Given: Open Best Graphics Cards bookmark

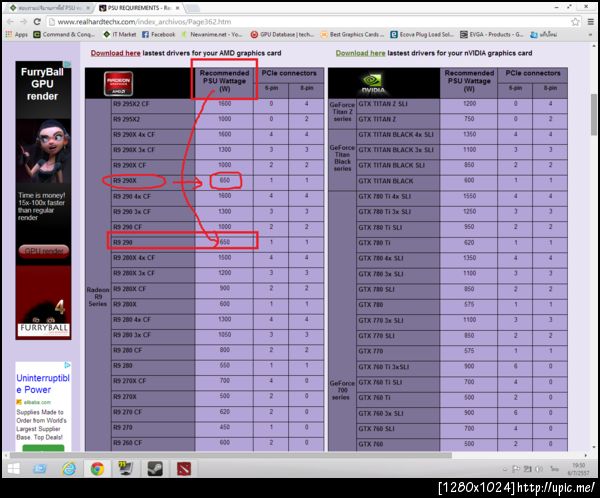Looking at the screenshot, I should (352, 34).
